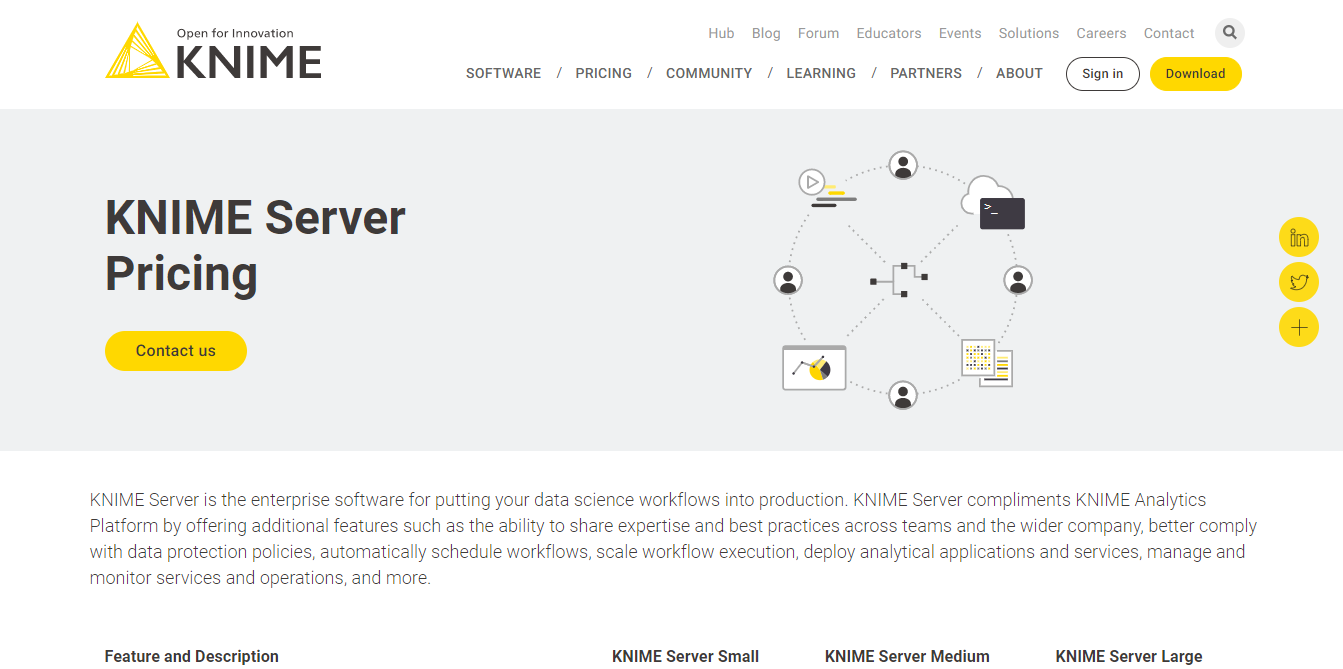The height and width of the screenshot is (669, 1343).
Task: Click the KNIME Server intro paragraph
Action: (x=673, y=538)
